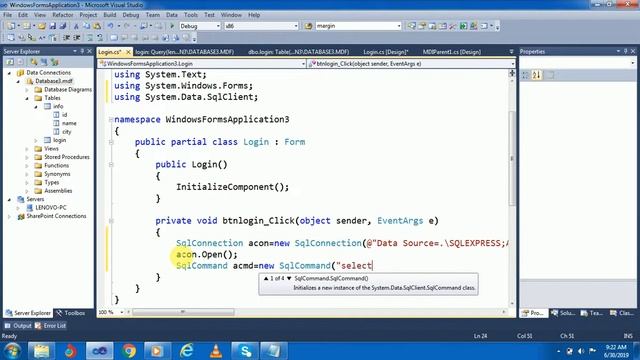Screen dimensions: 640x360
Task: Open the Error List tab
Action: point(50,326)
